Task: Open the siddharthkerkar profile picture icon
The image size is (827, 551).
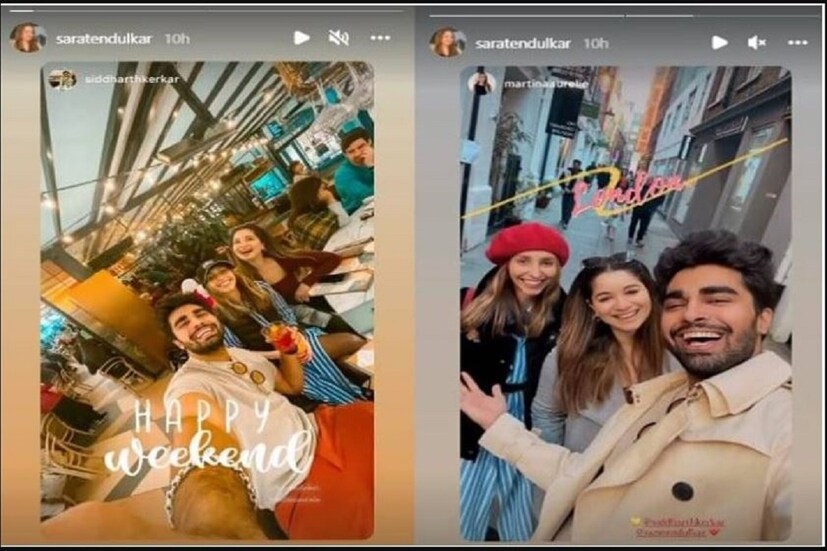Action: [62, 79]
